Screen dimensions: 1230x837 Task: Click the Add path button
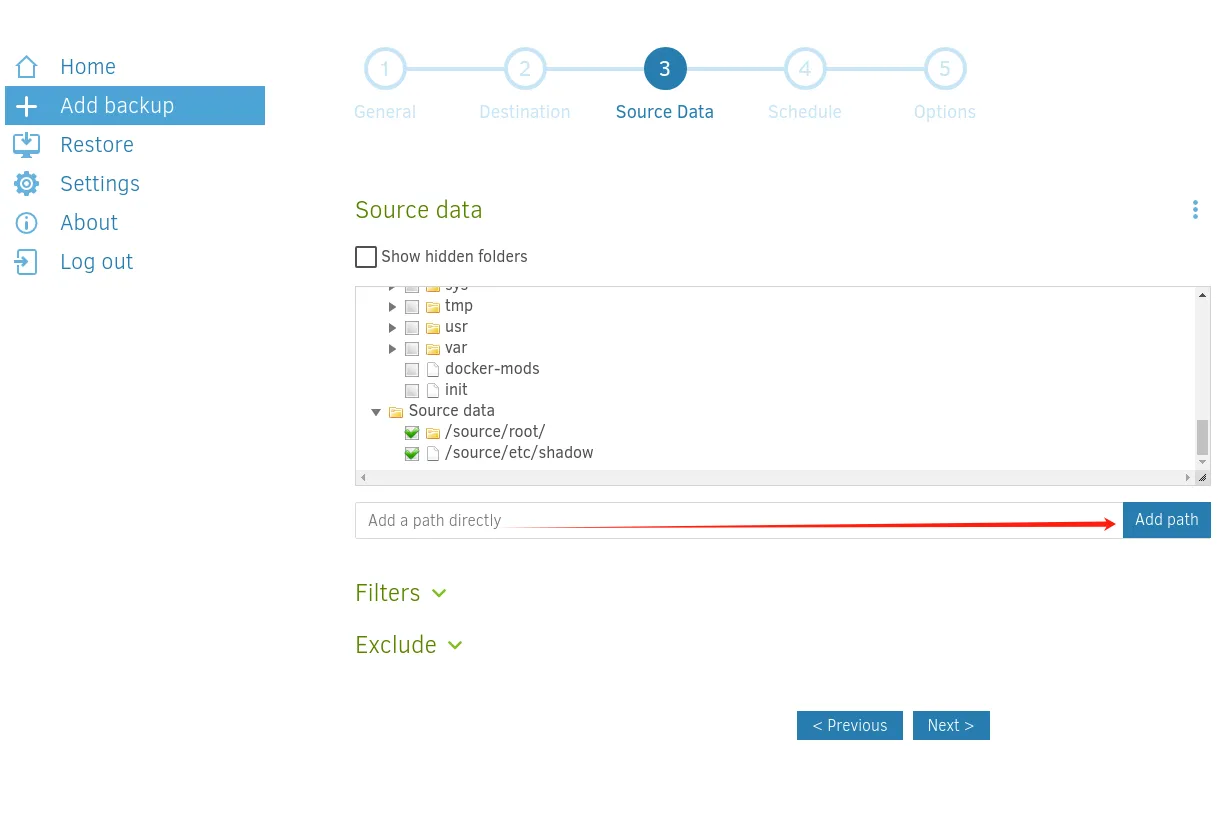(1167, 520)
